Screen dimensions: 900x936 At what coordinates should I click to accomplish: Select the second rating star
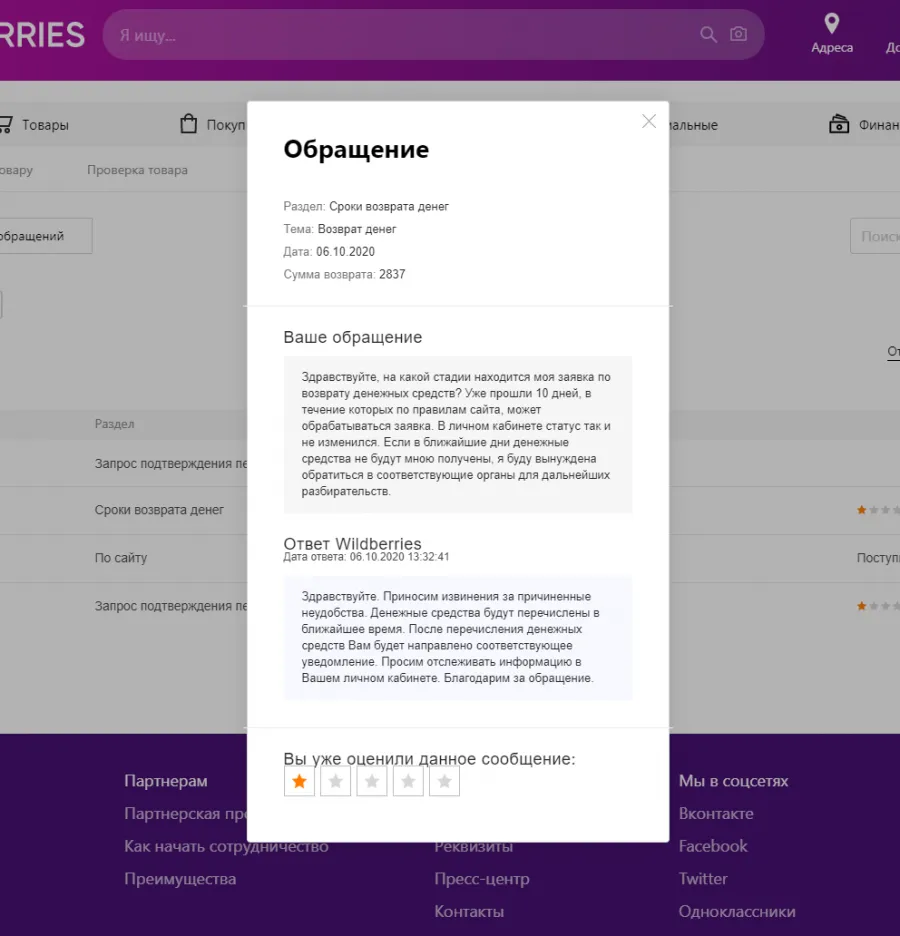pyautogui.click(x=335, y=781)
